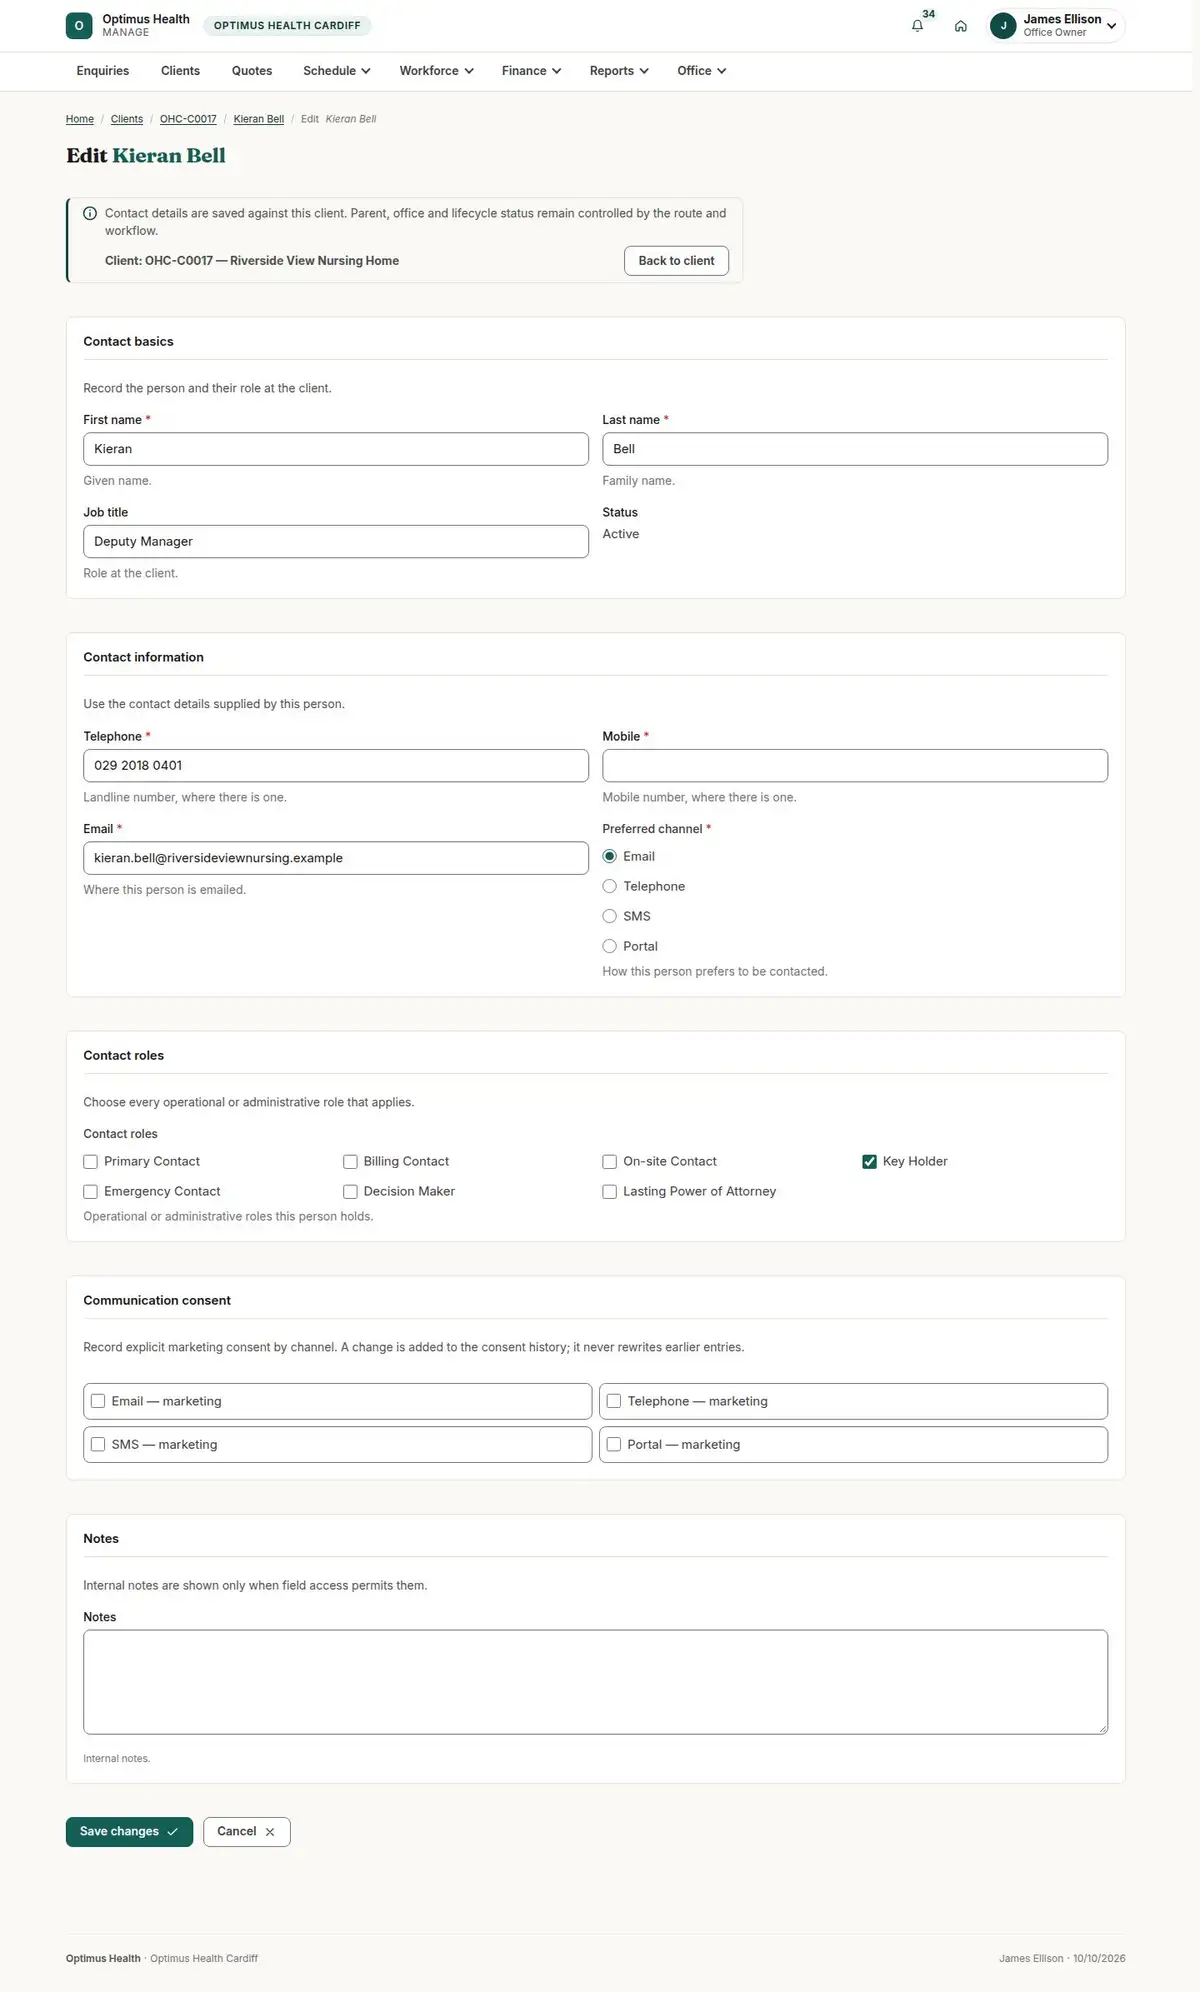The image size is (1200, 1992).
Task: Enable Email marketing consent
Action: point(98,1401)
